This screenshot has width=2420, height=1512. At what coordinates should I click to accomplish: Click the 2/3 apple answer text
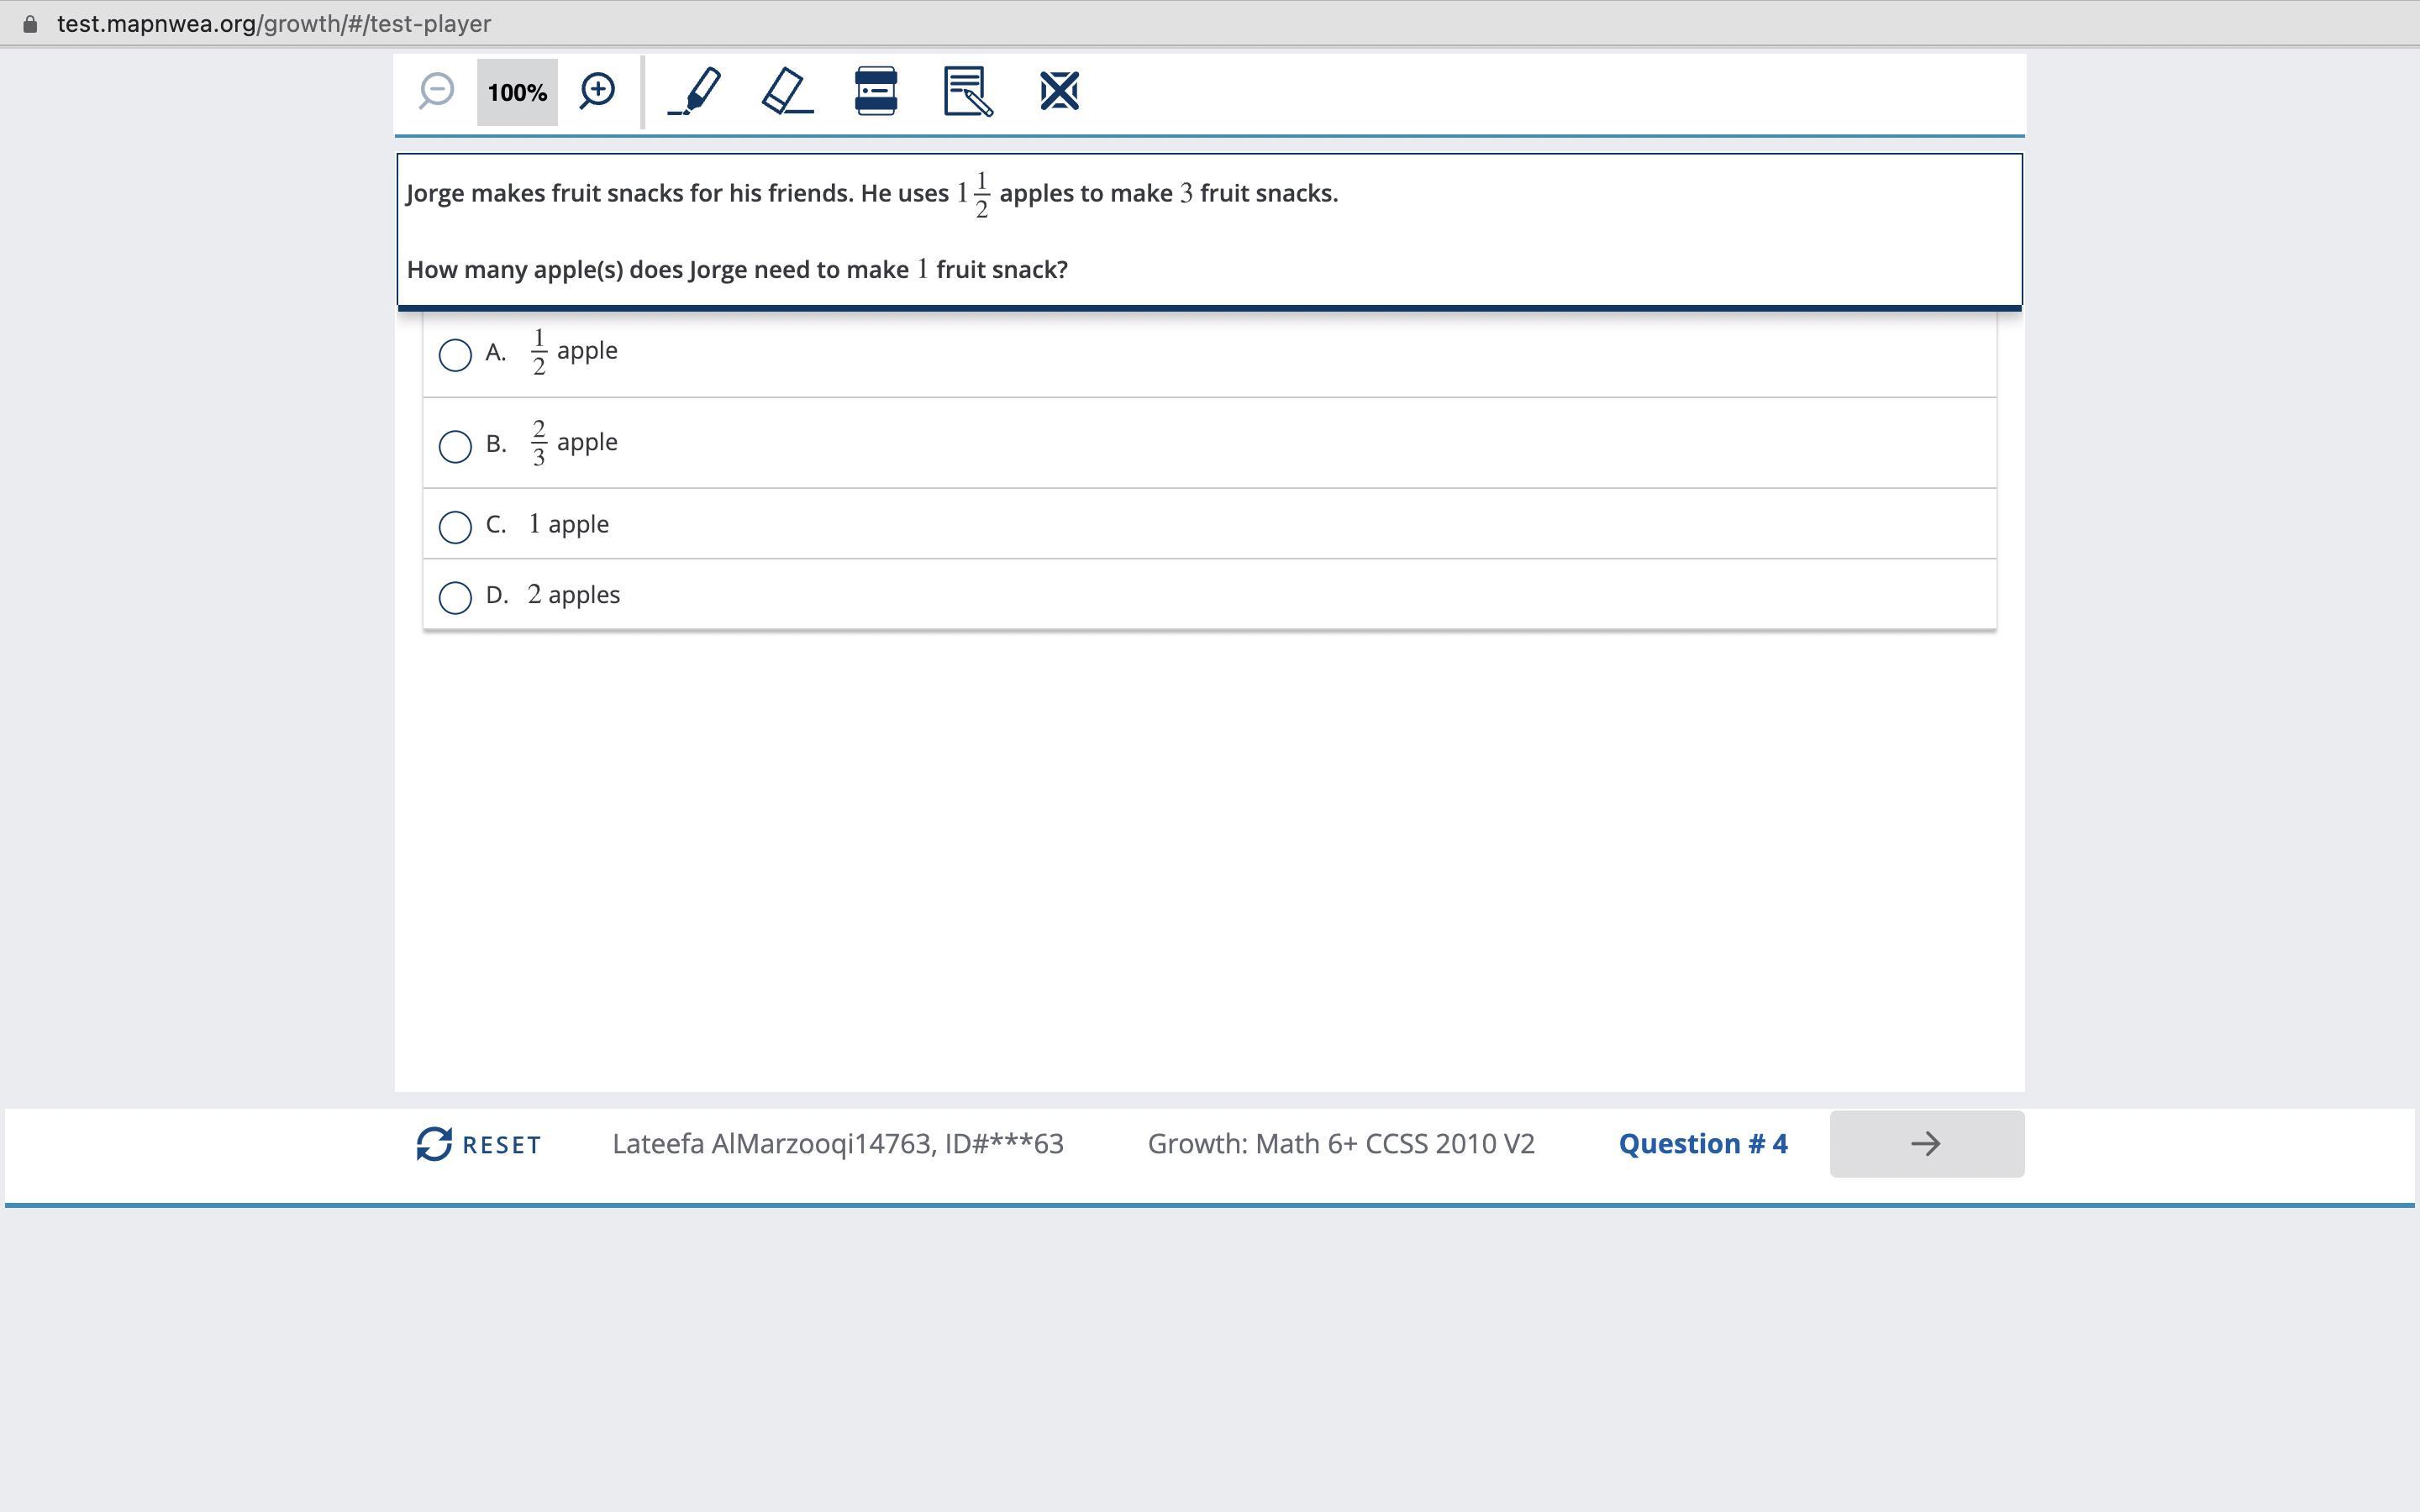point(574,443)
